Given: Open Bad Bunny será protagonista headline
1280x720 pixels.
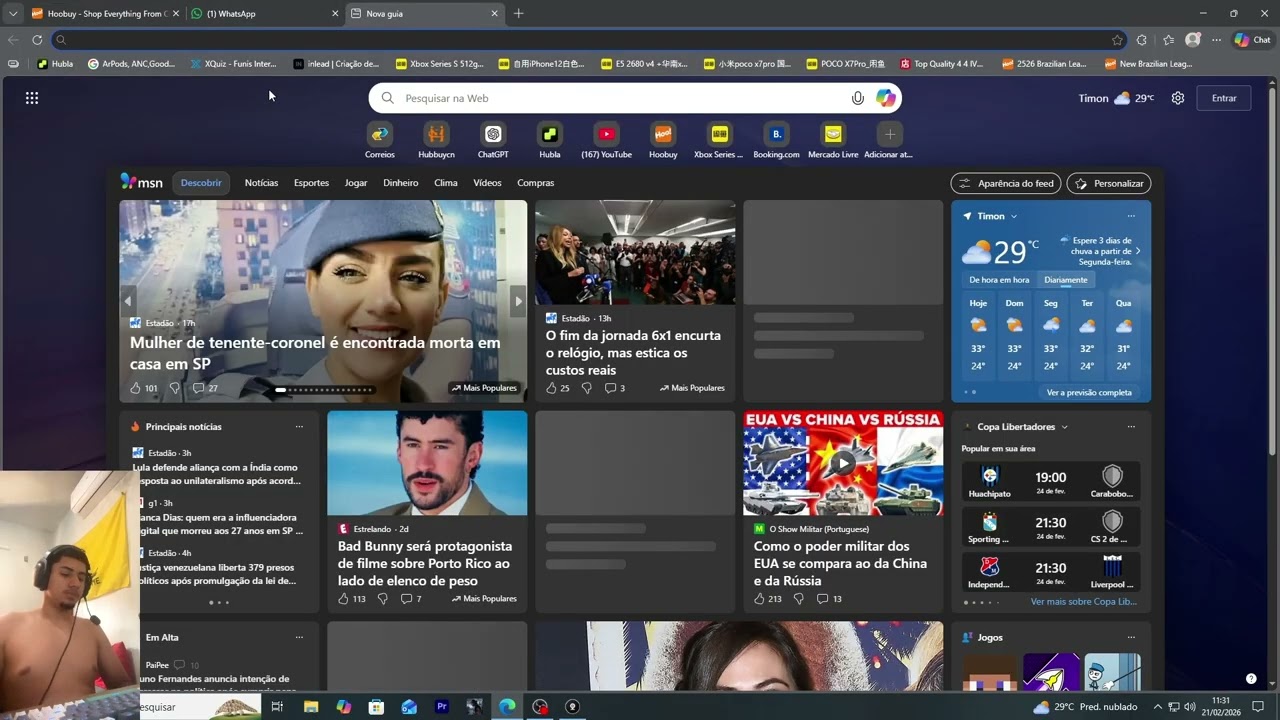Looking at the screenshot, I should click(x=425, y=563).
